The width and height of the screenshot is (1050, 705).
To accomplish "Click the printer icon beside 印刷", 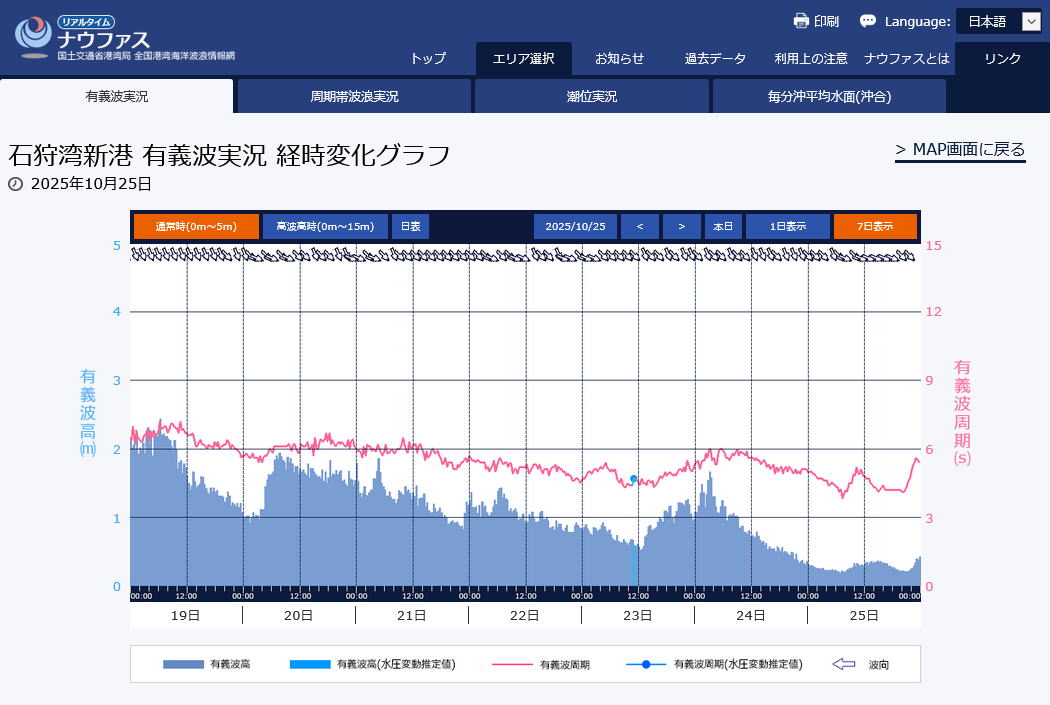I will (x=801, y=21).
